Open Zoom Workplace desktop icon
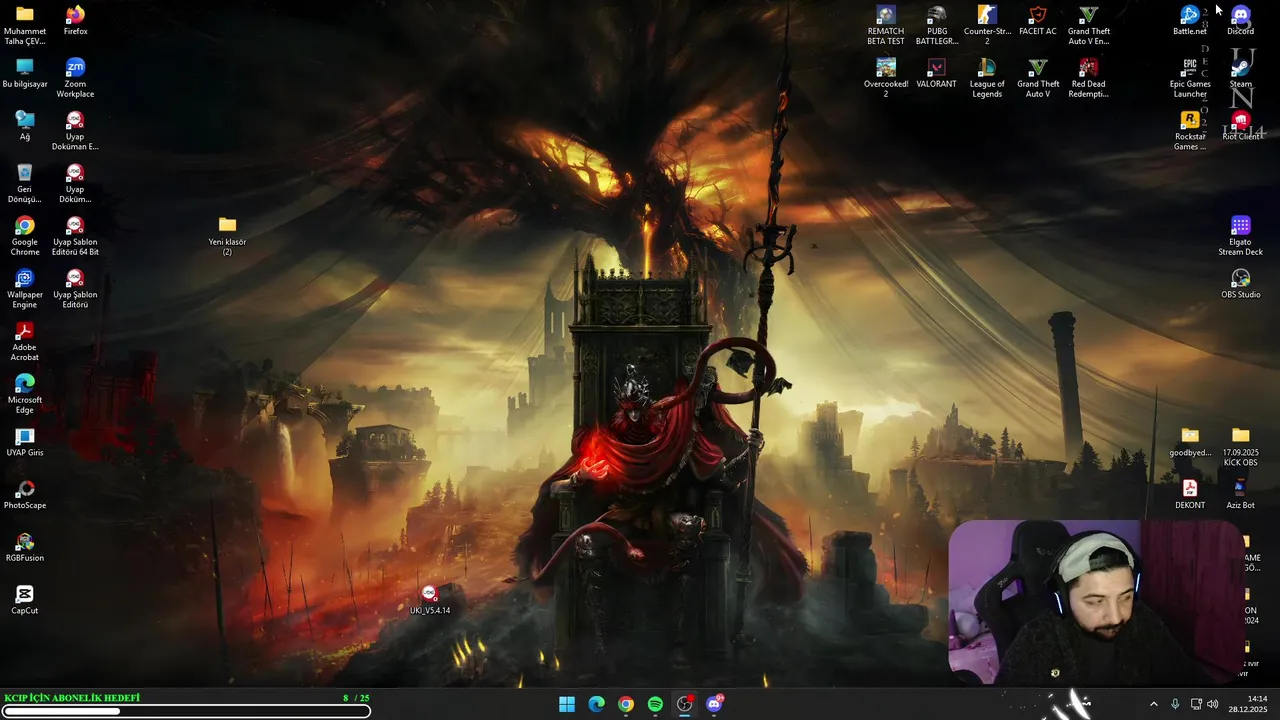This screenshot has height=720, width=1280. tap(75, 78)
